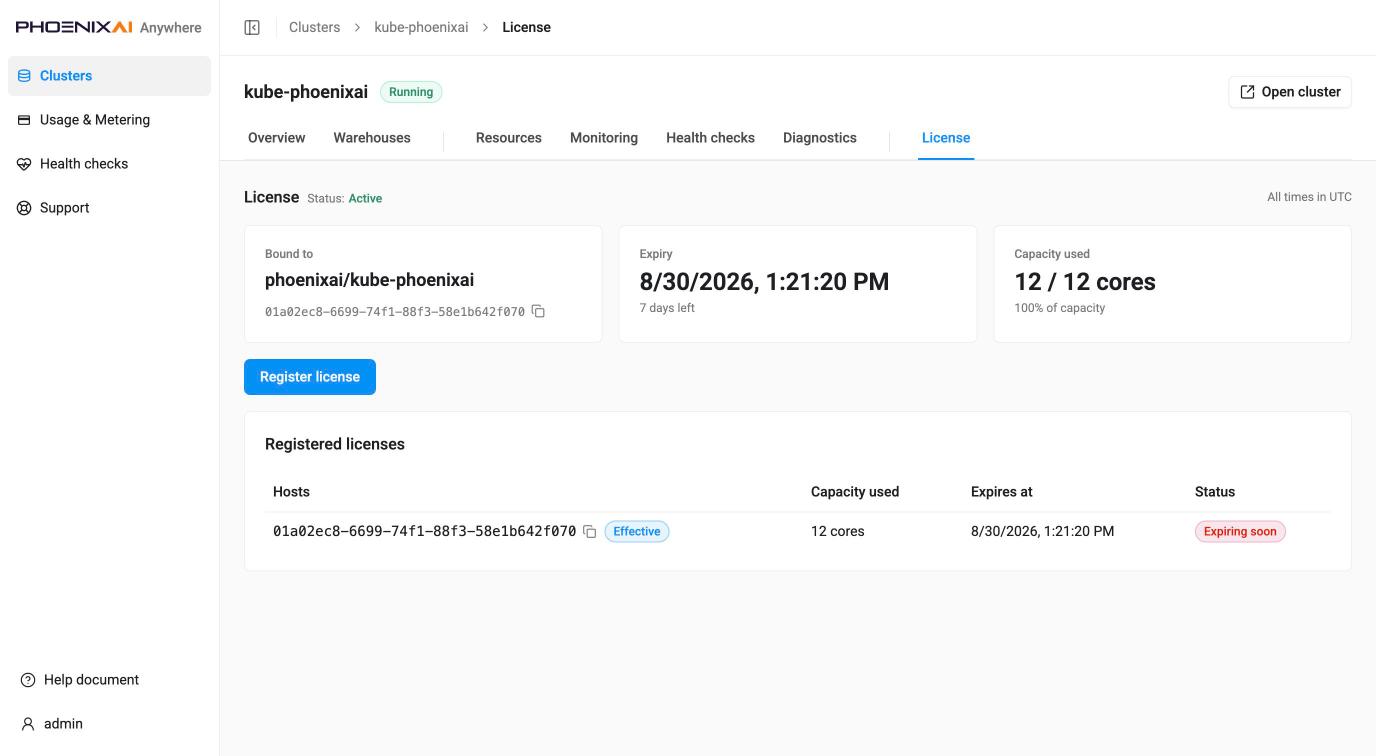The image size is (1376, 756).
Task: Navigate to Clusters breadcrumb
Action: click(x=315, y=27)
